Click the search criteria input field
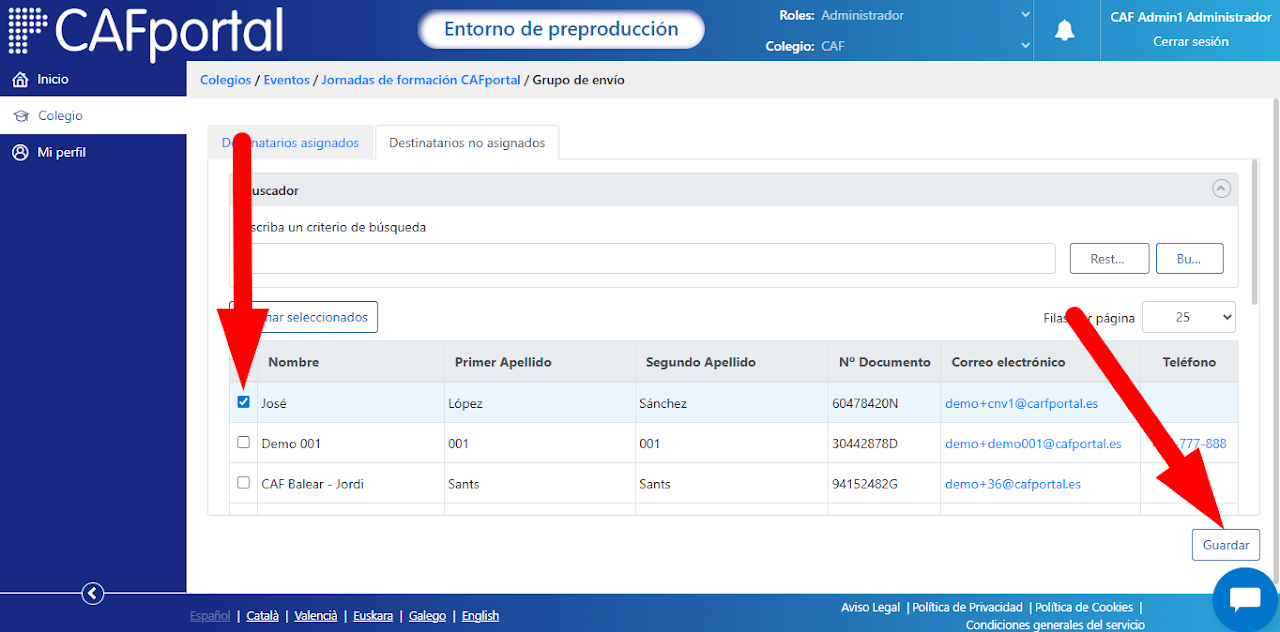The height and width of the screenshot is (632, 1280). [643, 258]
